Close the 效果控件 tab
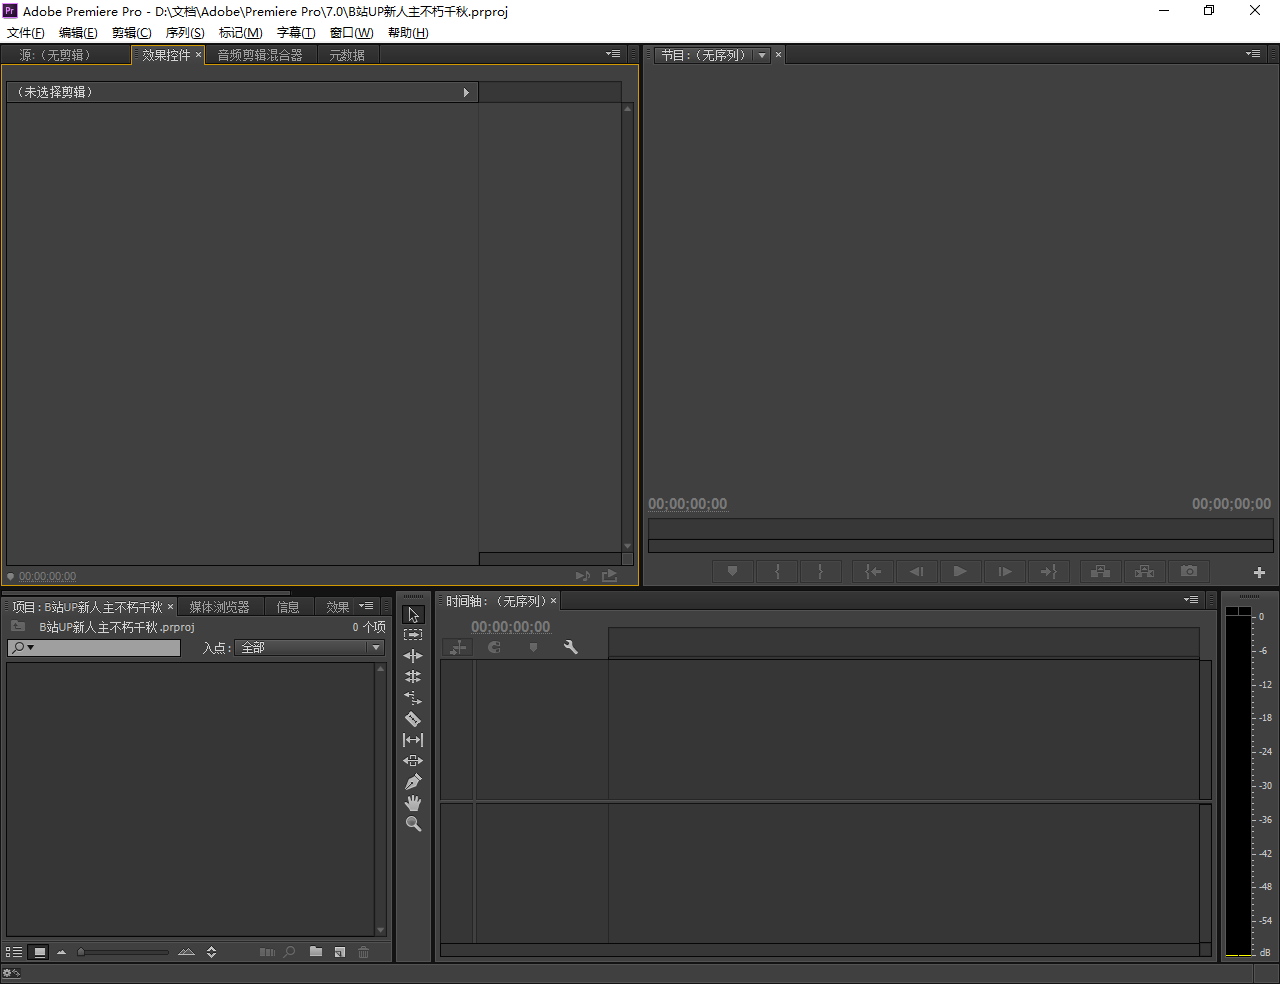This screenshot has height=984, width=1280. click(x=198, y=55)
